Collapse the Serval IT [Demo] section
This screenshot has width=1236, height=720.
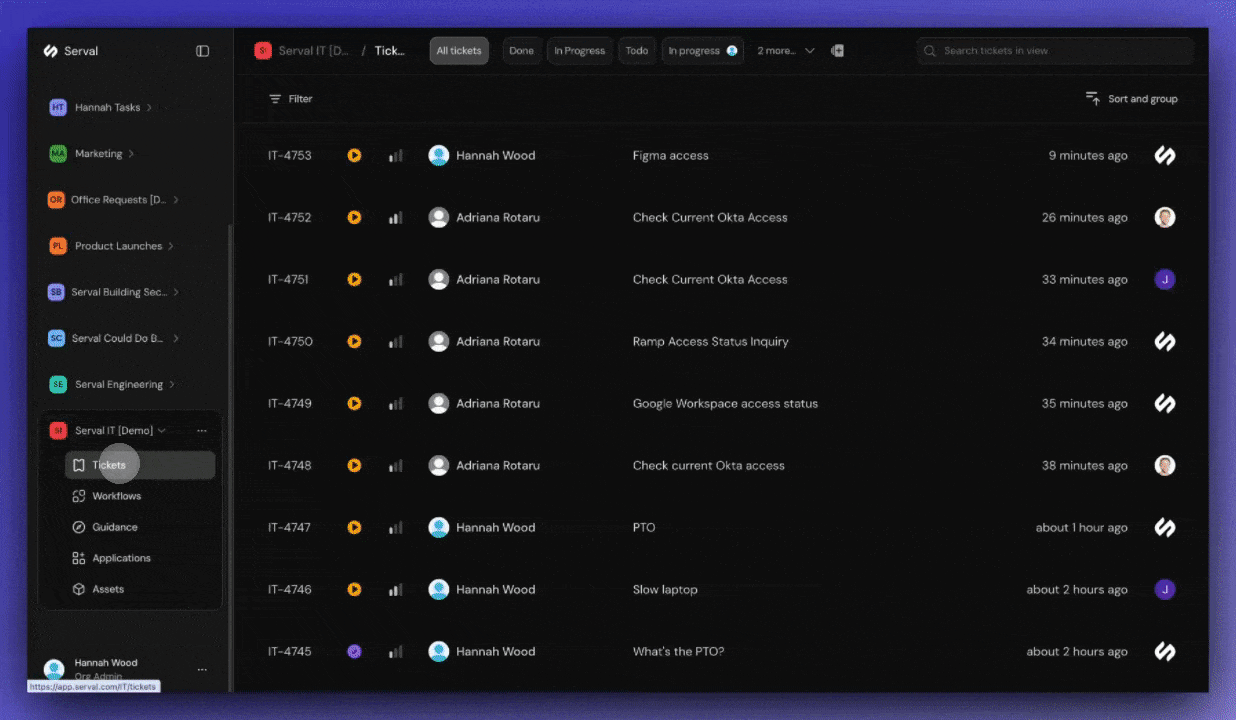(162, 431)
